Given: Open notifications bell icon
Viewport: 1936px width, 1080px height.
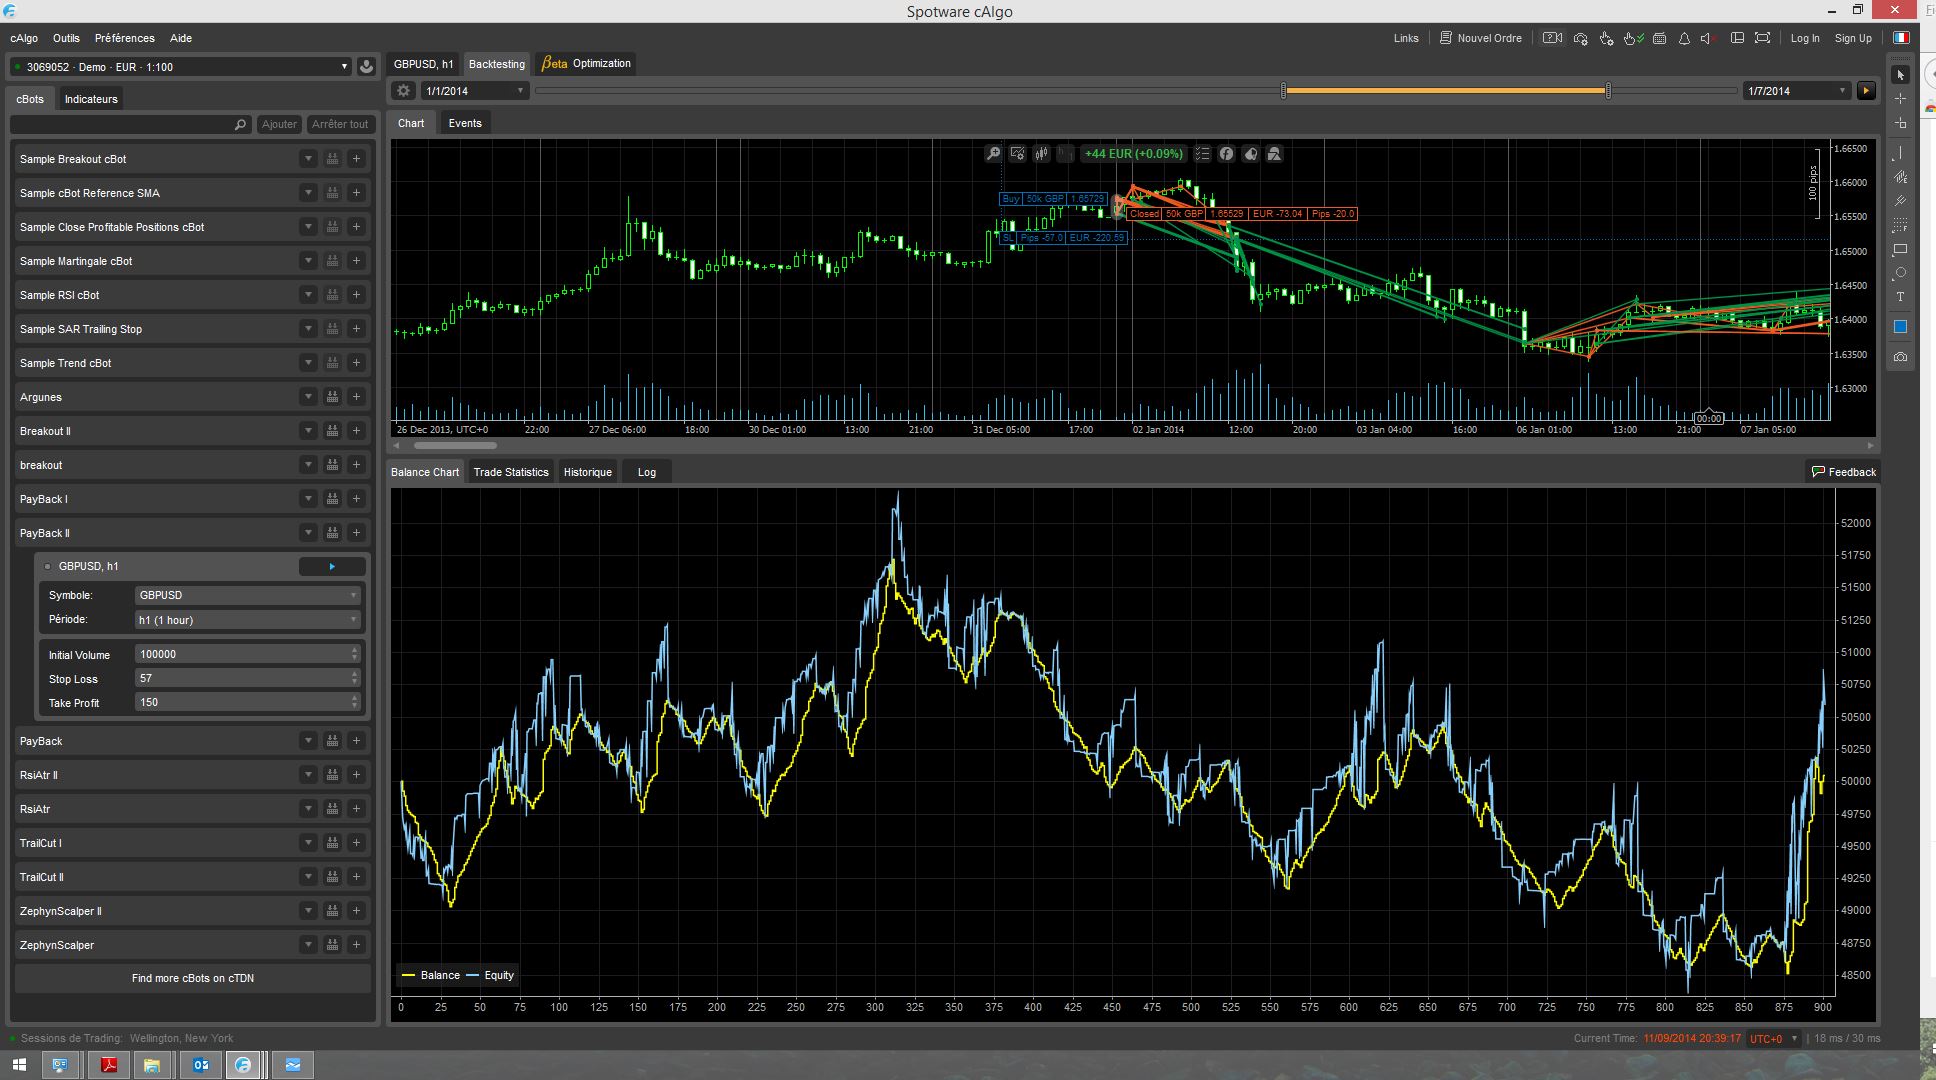Looking at the screenshot, I should tap(1684, 38).
